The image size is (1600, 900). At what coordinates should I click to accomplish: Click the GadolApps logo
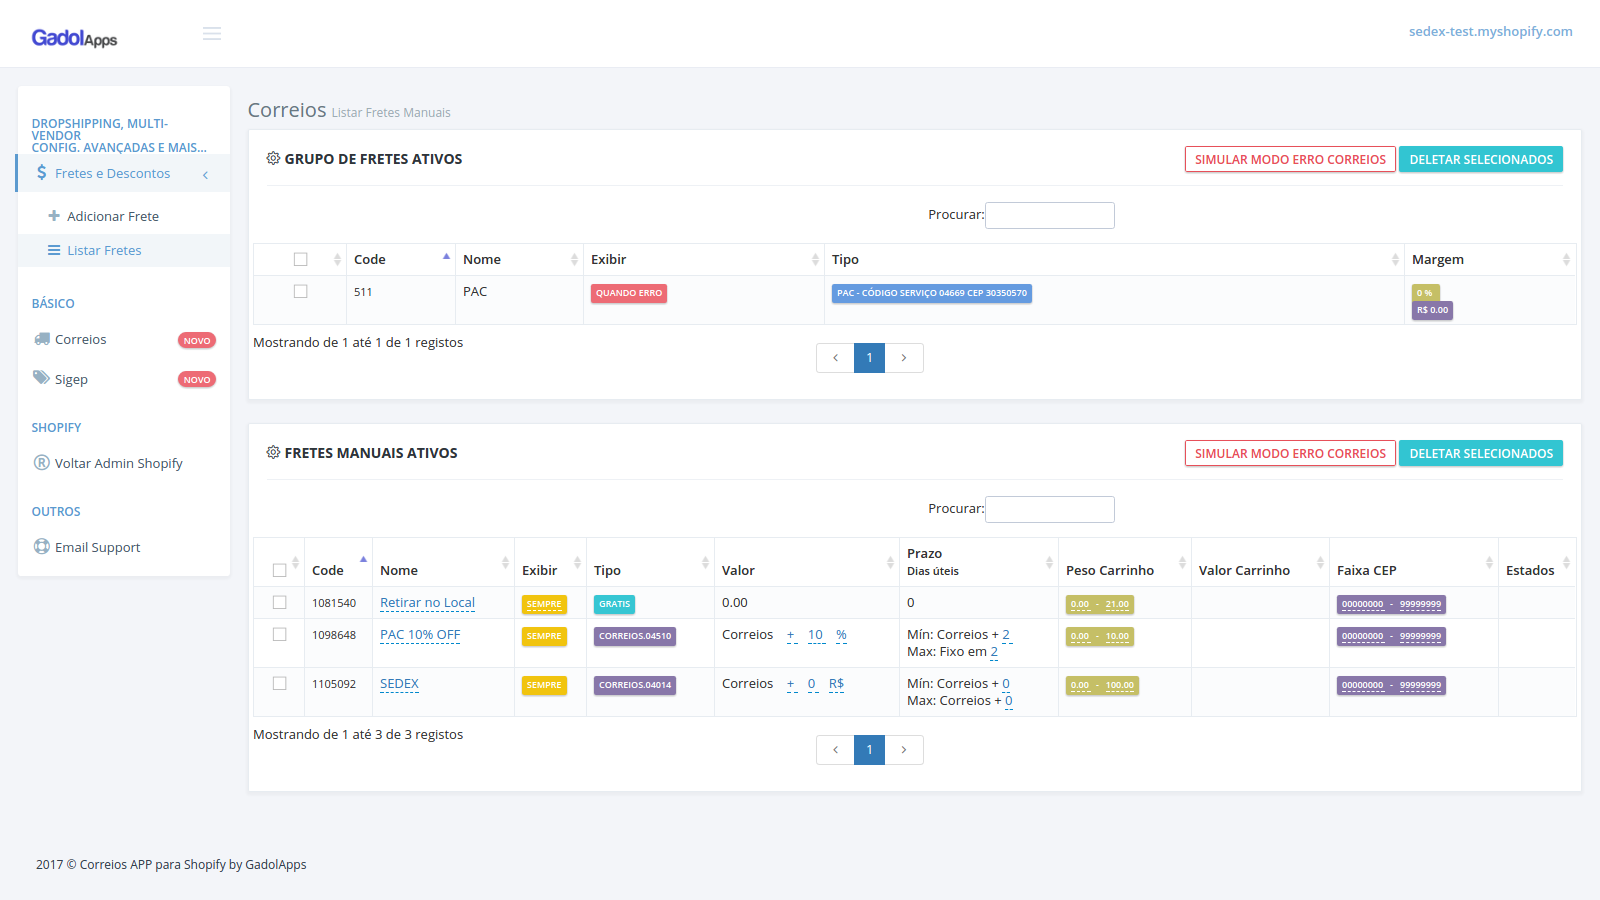pyautogui.click(x=74, y=38)
